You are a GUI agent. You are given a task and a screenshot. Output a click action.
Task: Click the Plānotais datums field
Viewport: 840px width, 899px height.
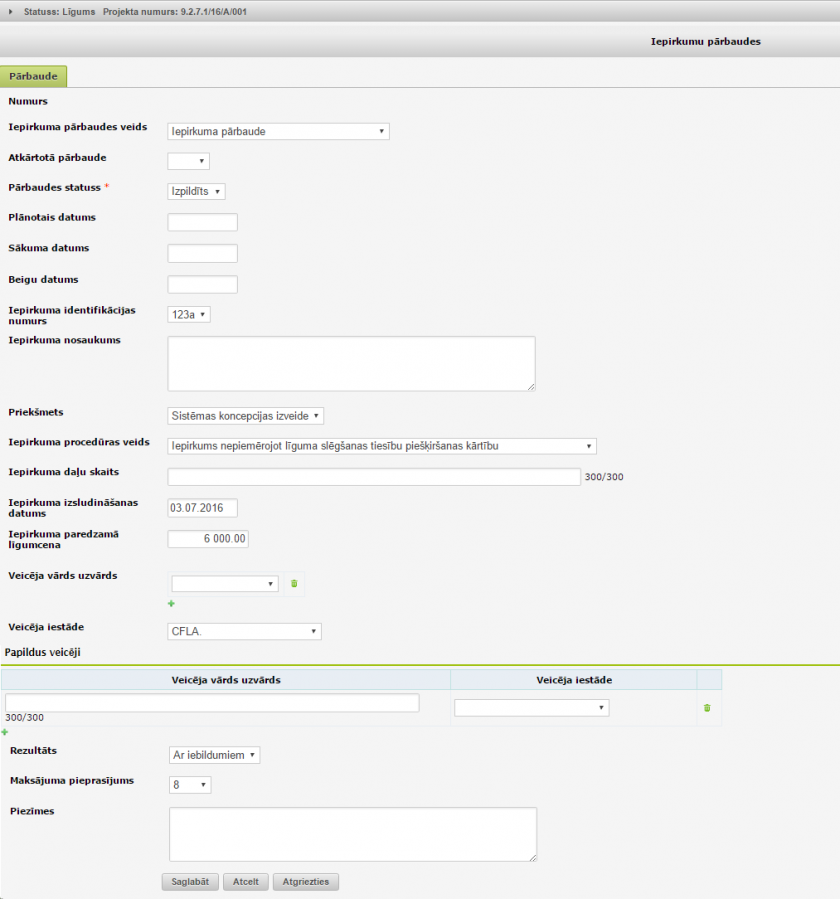coord(203,222)
